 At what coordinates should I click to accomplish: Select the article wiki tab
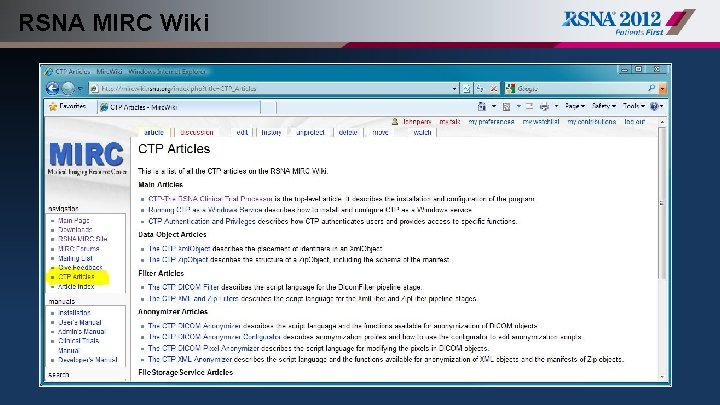[x=154, y=132]
